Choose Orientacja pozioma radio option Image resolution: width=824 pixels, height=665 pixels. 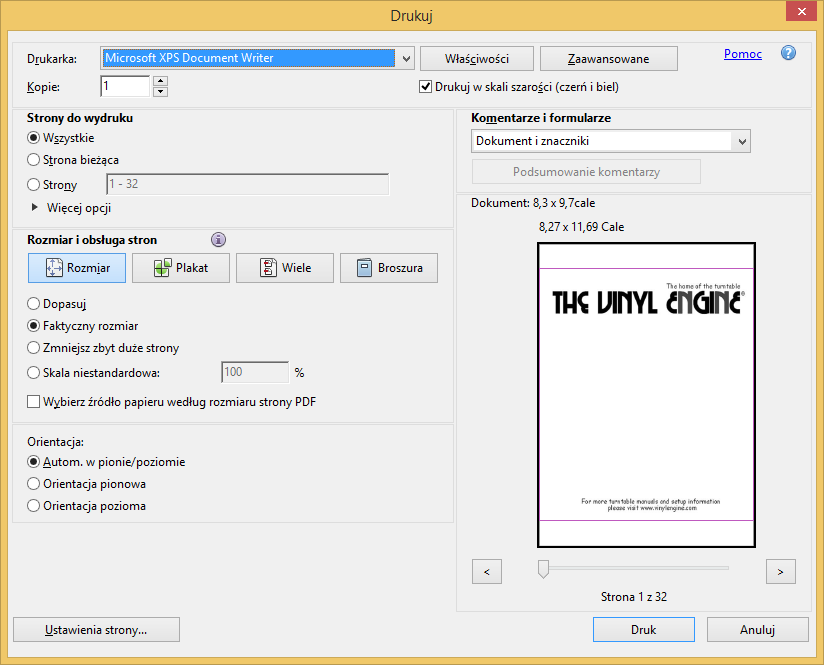[34, 506]
